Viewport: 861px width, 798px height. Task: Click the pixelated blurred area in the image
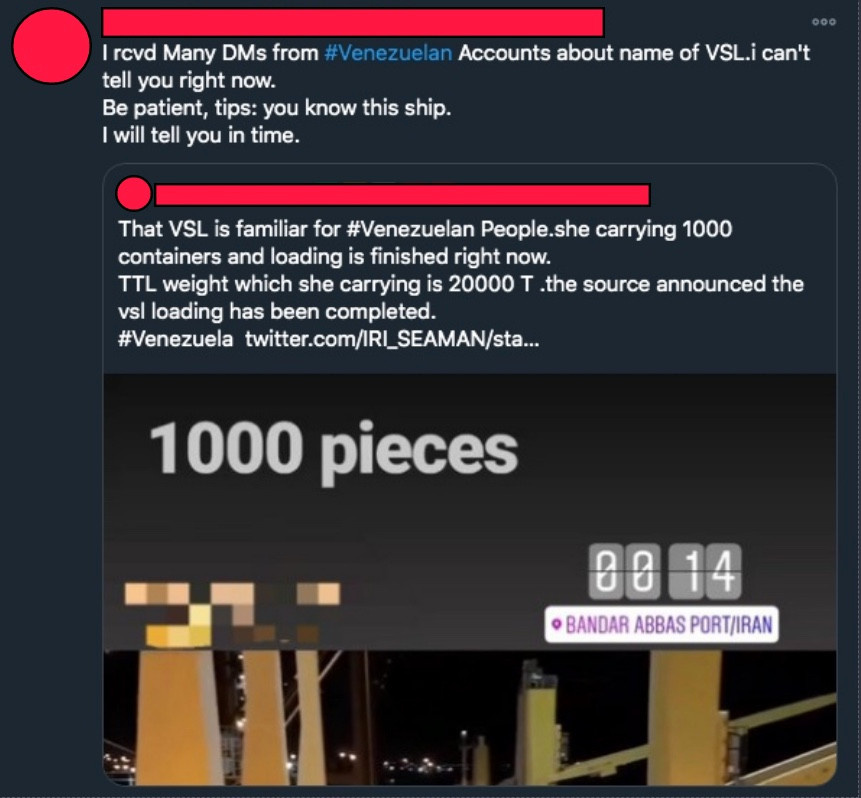coord(232,613)
